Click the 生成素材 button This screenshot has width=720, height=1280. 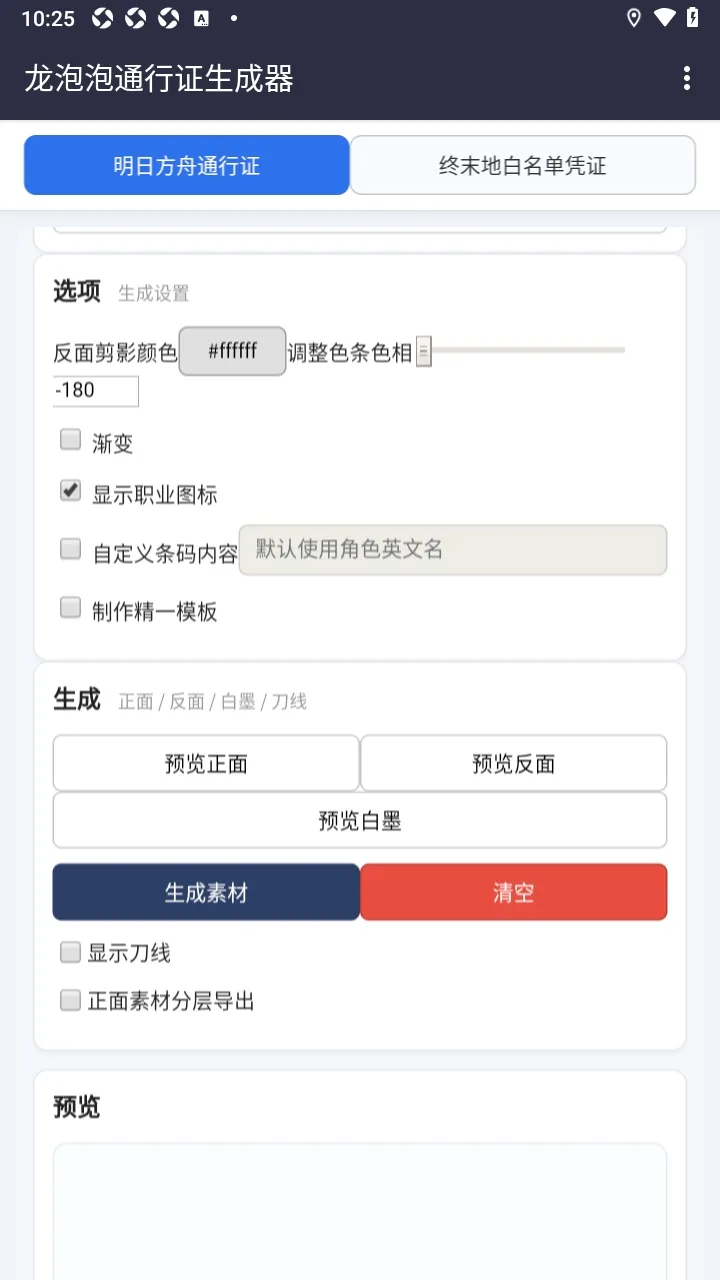(206, 892)
